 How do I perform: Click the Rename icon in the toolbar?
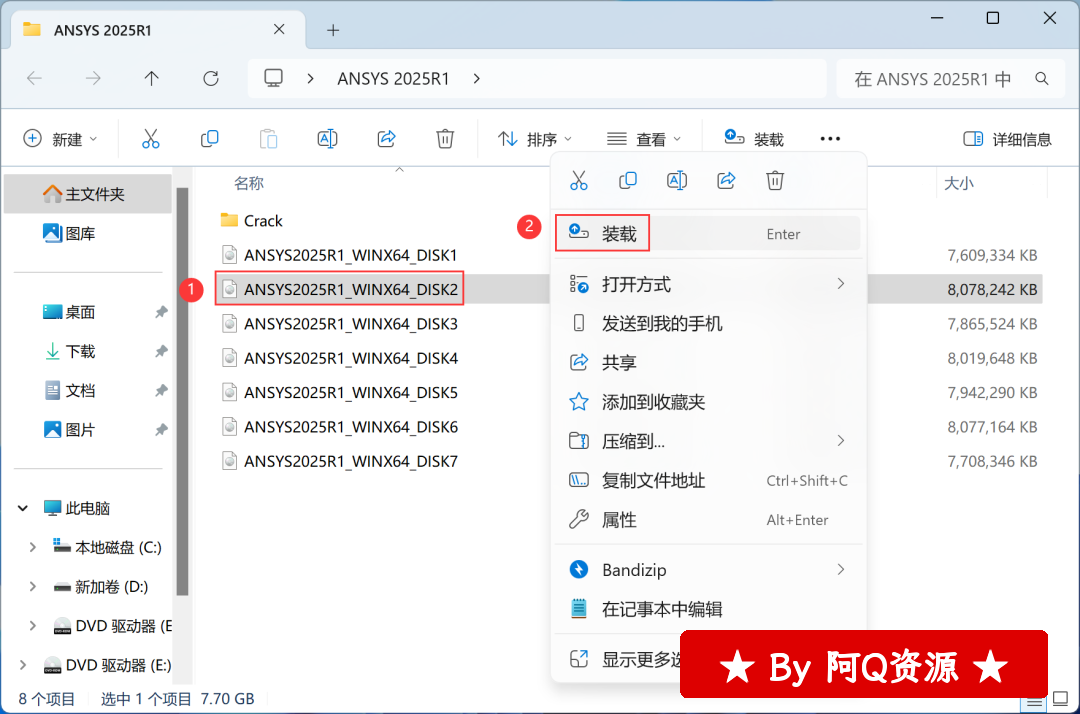click(327, 139)
